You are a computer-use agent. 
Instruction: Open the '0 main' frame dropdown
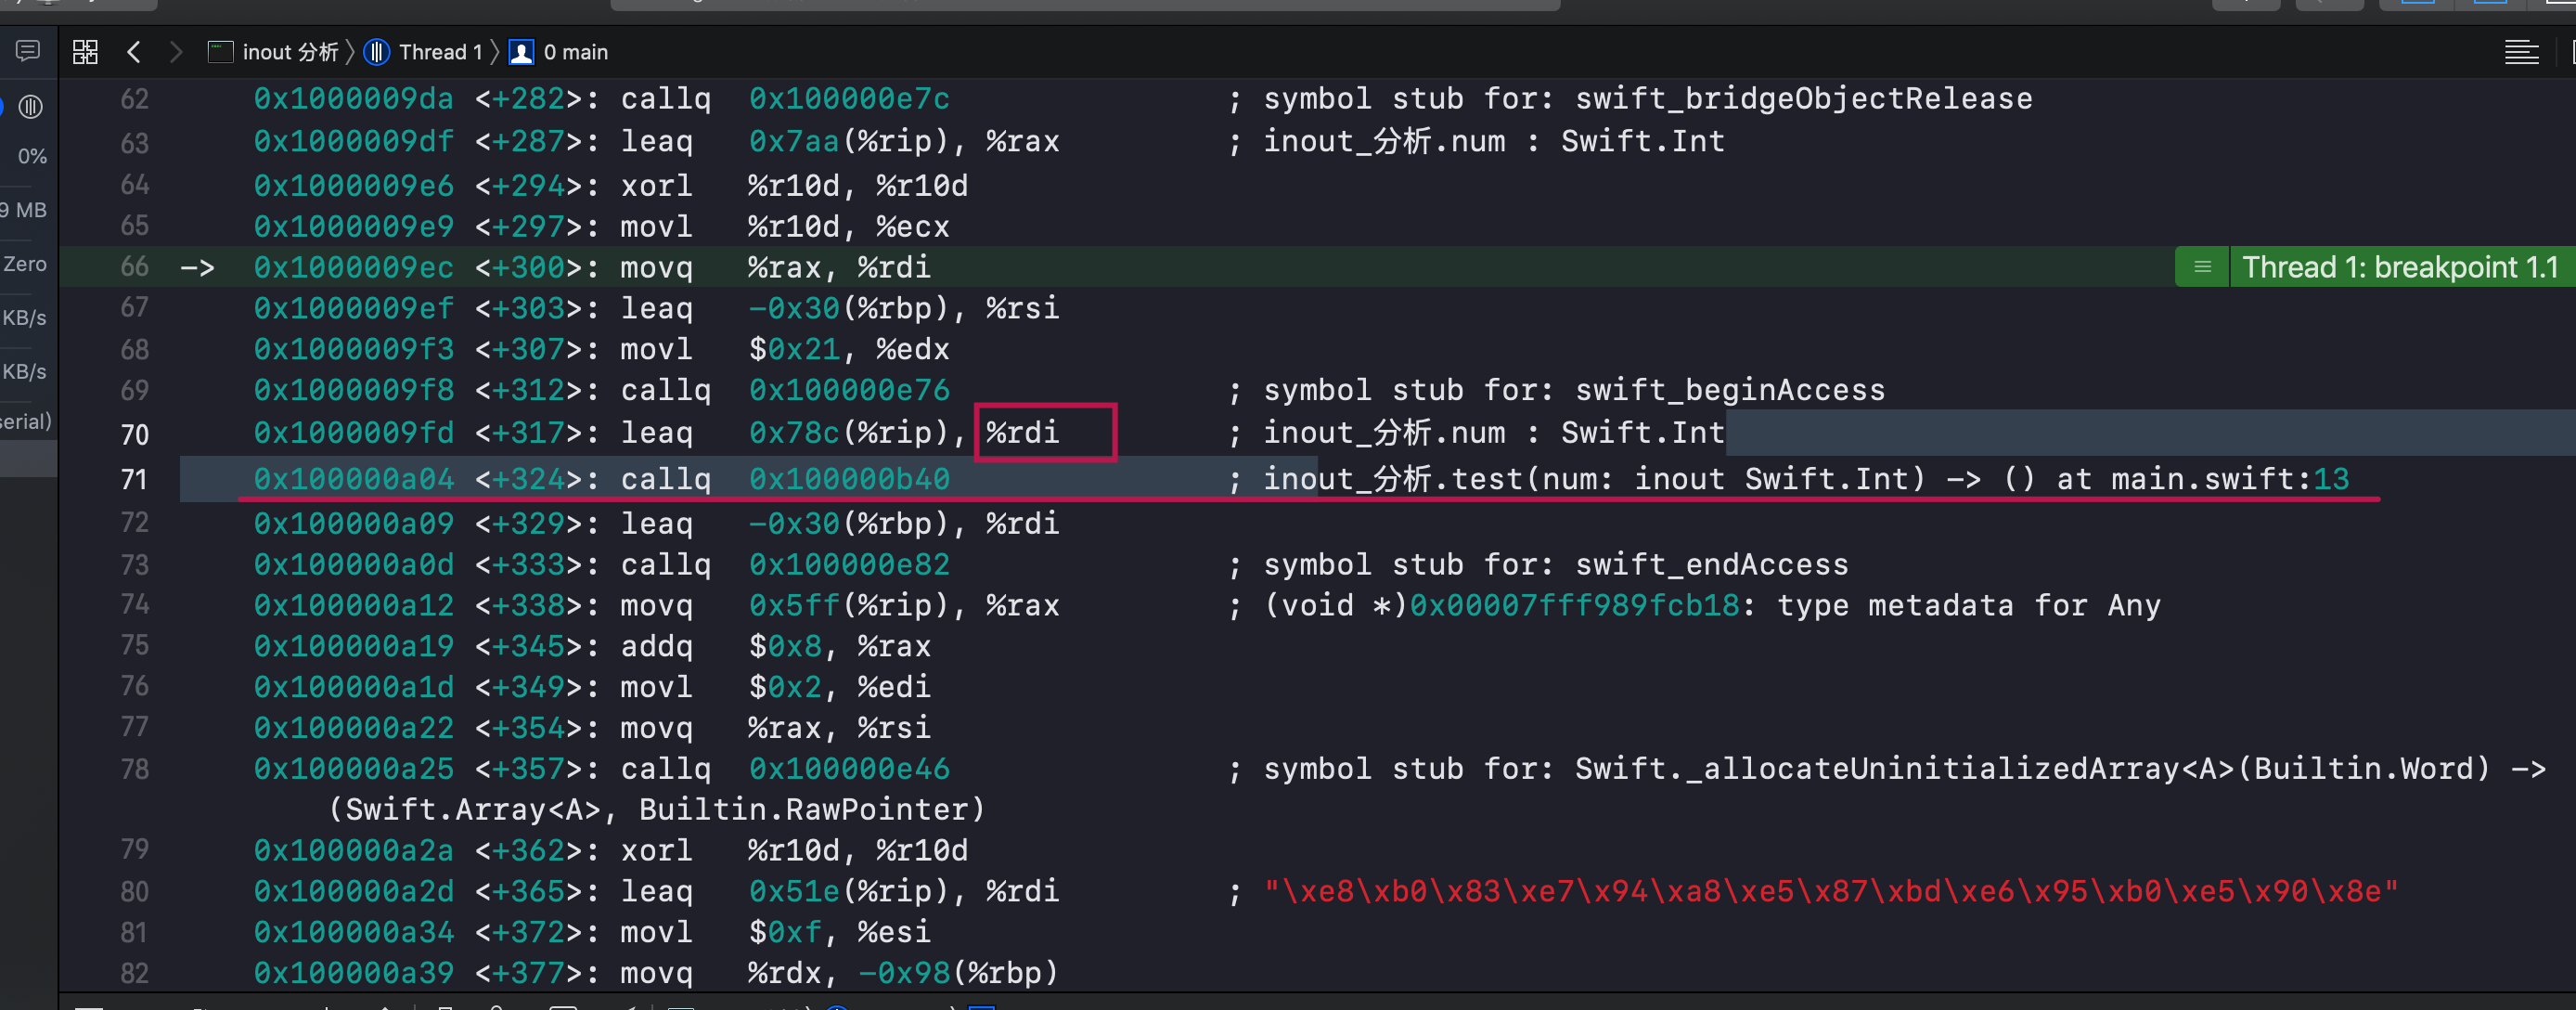575,52
